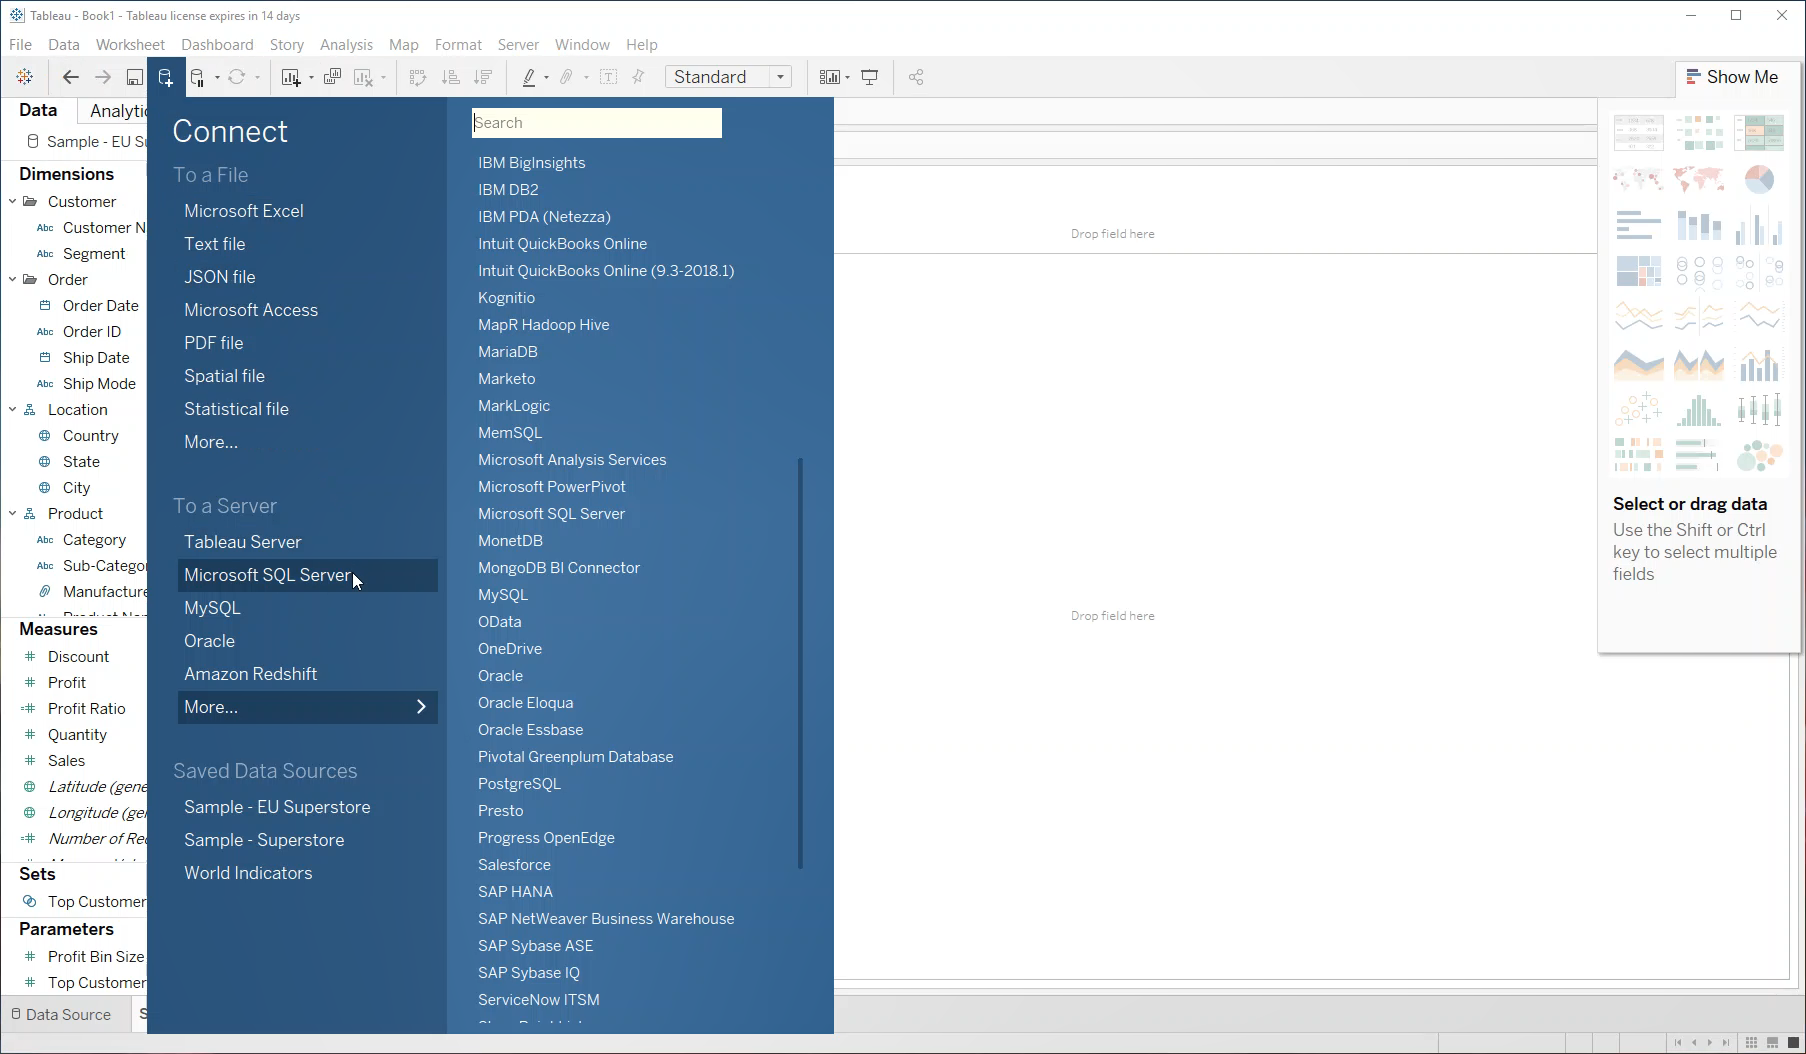Click the swap rows and columns icon

418,77
